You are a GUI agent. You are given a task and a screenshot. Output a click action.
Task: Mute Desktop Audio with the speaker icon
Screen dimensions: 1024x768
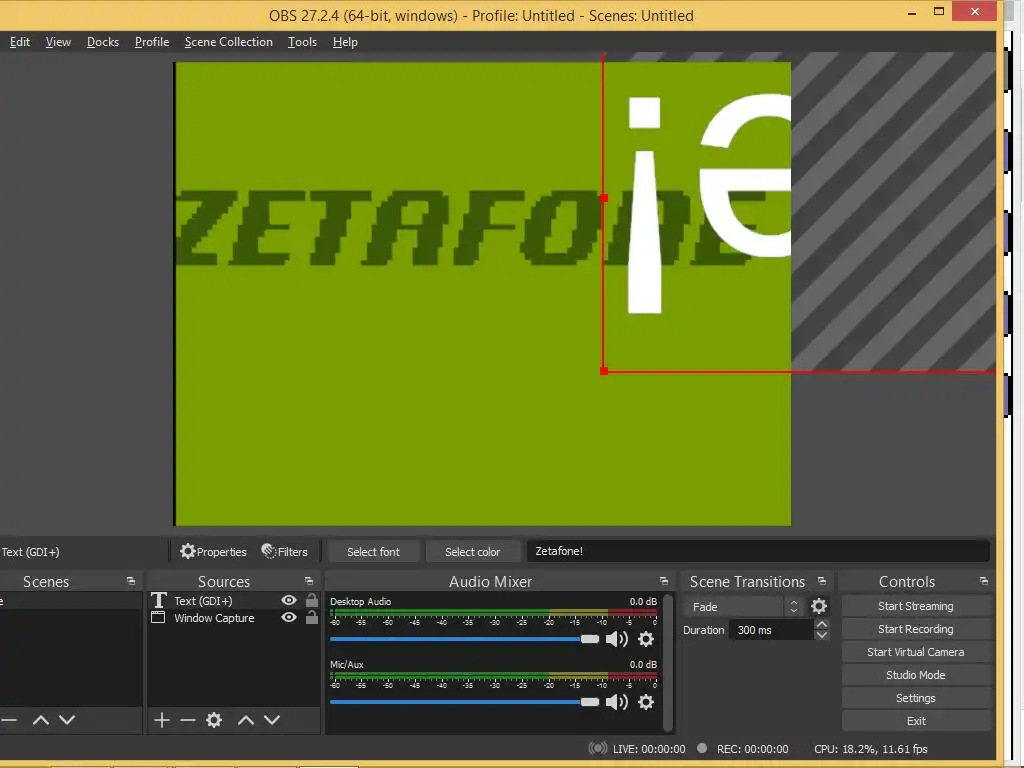(616, 639)
